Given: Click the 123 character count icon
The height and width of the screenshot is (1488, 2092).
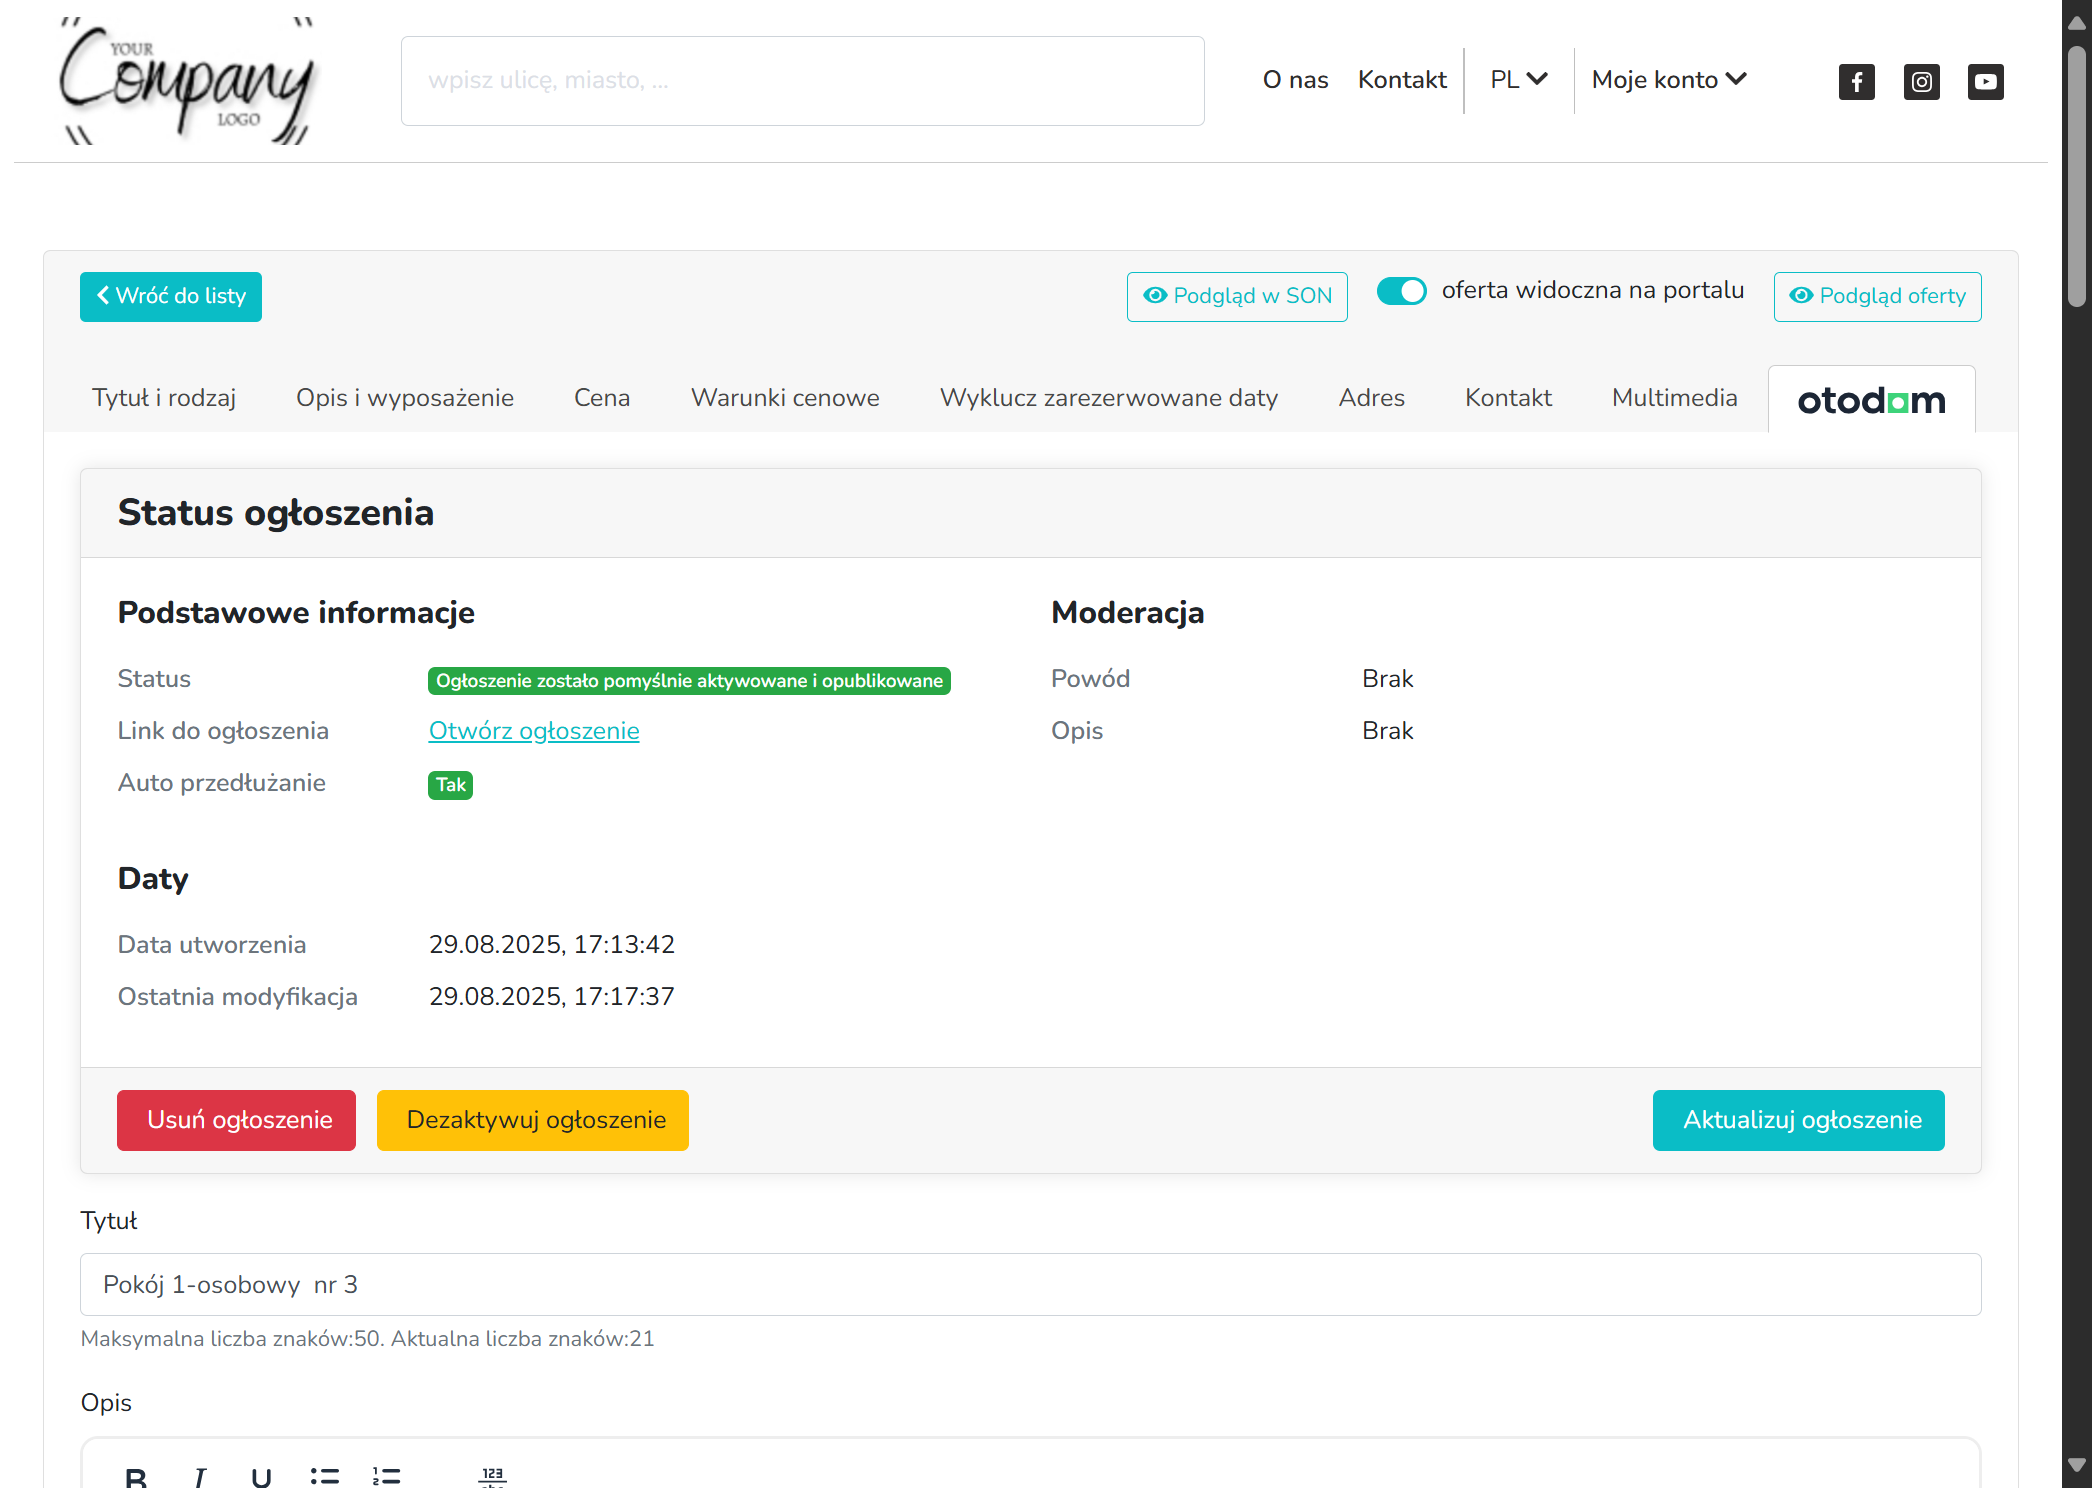Looking at the screenshot, I should (492, 1476).
